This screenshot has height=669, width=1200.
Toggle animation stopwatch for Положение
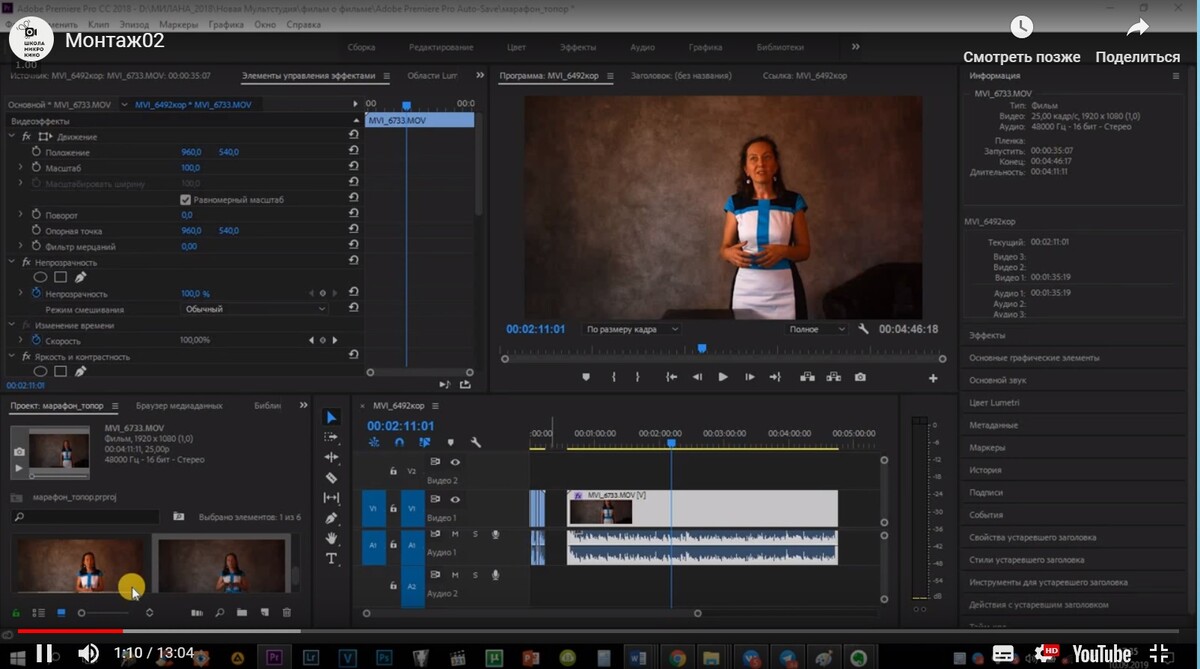(36, 152)
